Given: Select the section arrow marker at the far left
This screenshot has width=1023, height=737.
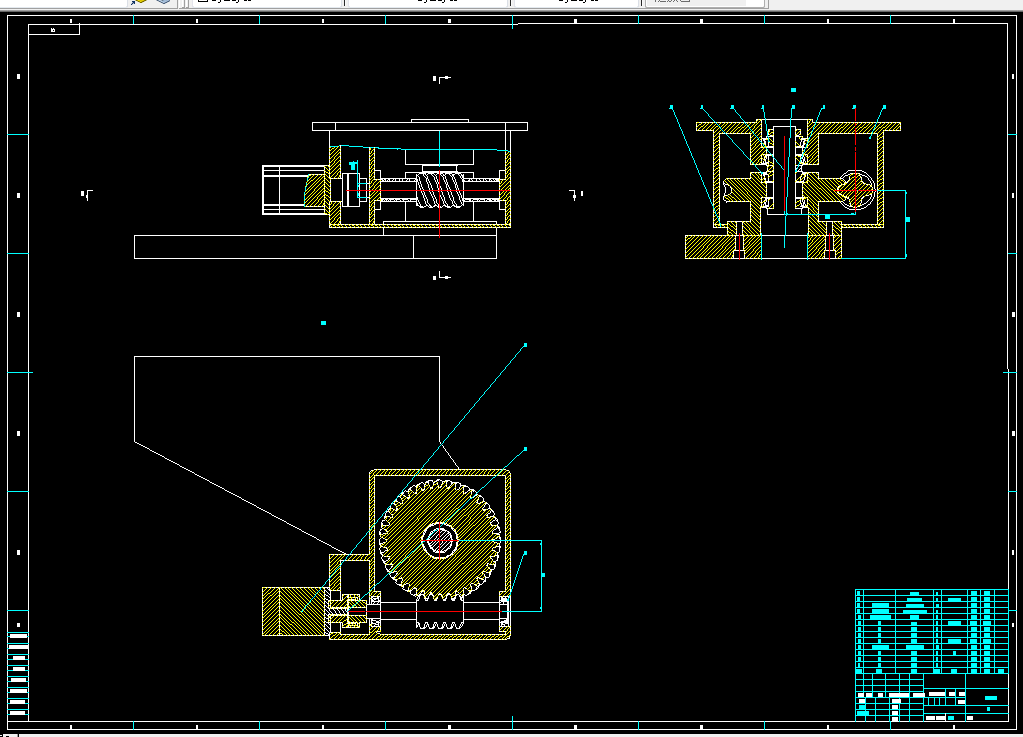Looking at the screenshot, I should (87, 194).
